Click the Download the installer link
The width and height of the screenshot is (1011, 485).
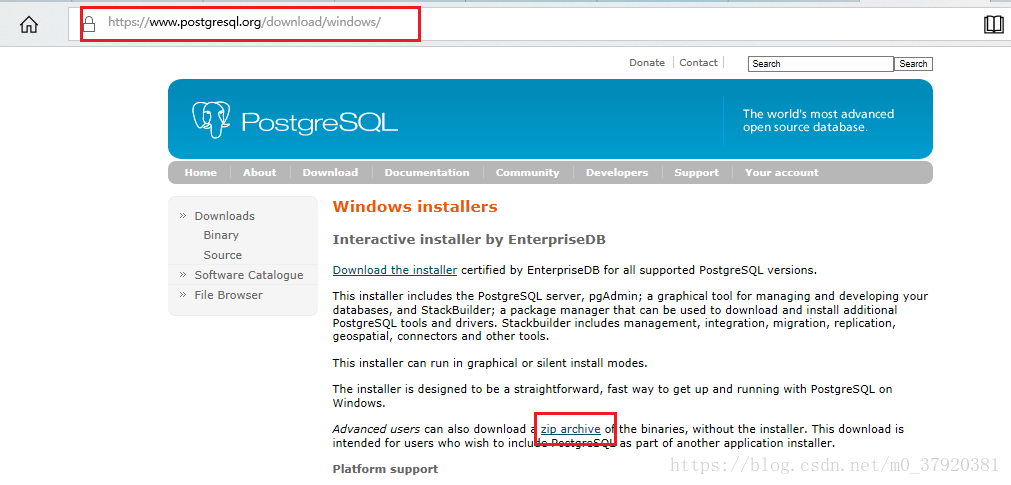click(x=395, y=270)
